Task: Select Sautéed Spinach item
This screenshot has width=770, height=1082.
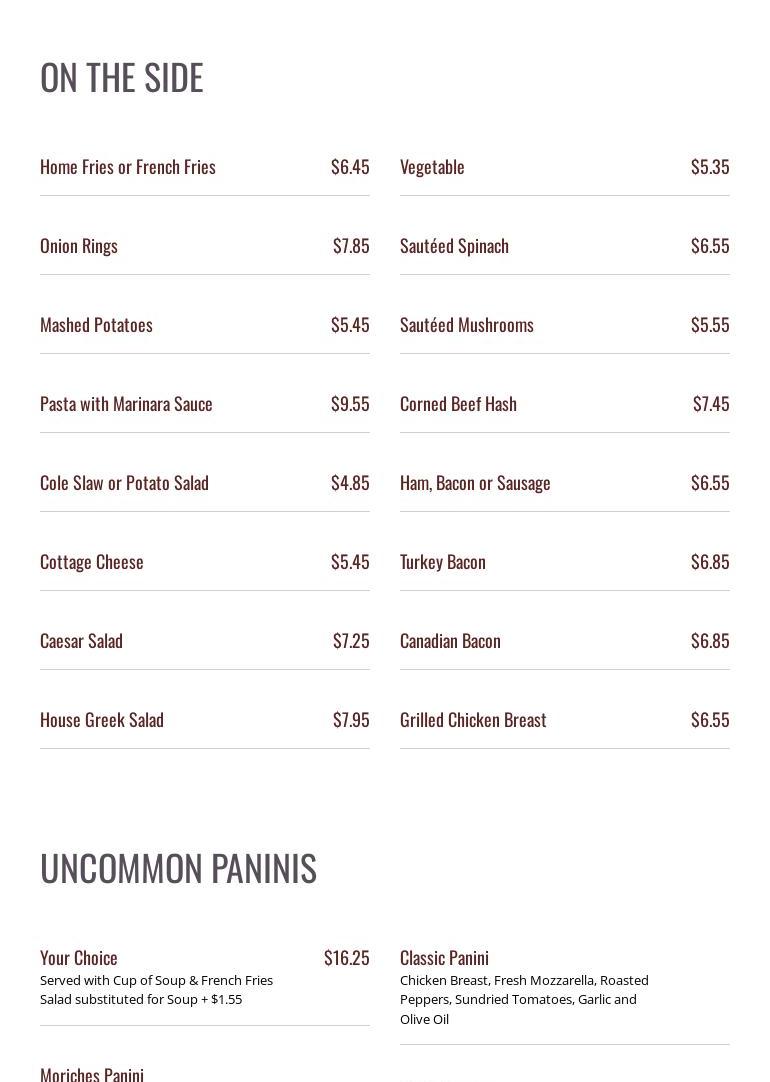Action: [x=454, y=246]
